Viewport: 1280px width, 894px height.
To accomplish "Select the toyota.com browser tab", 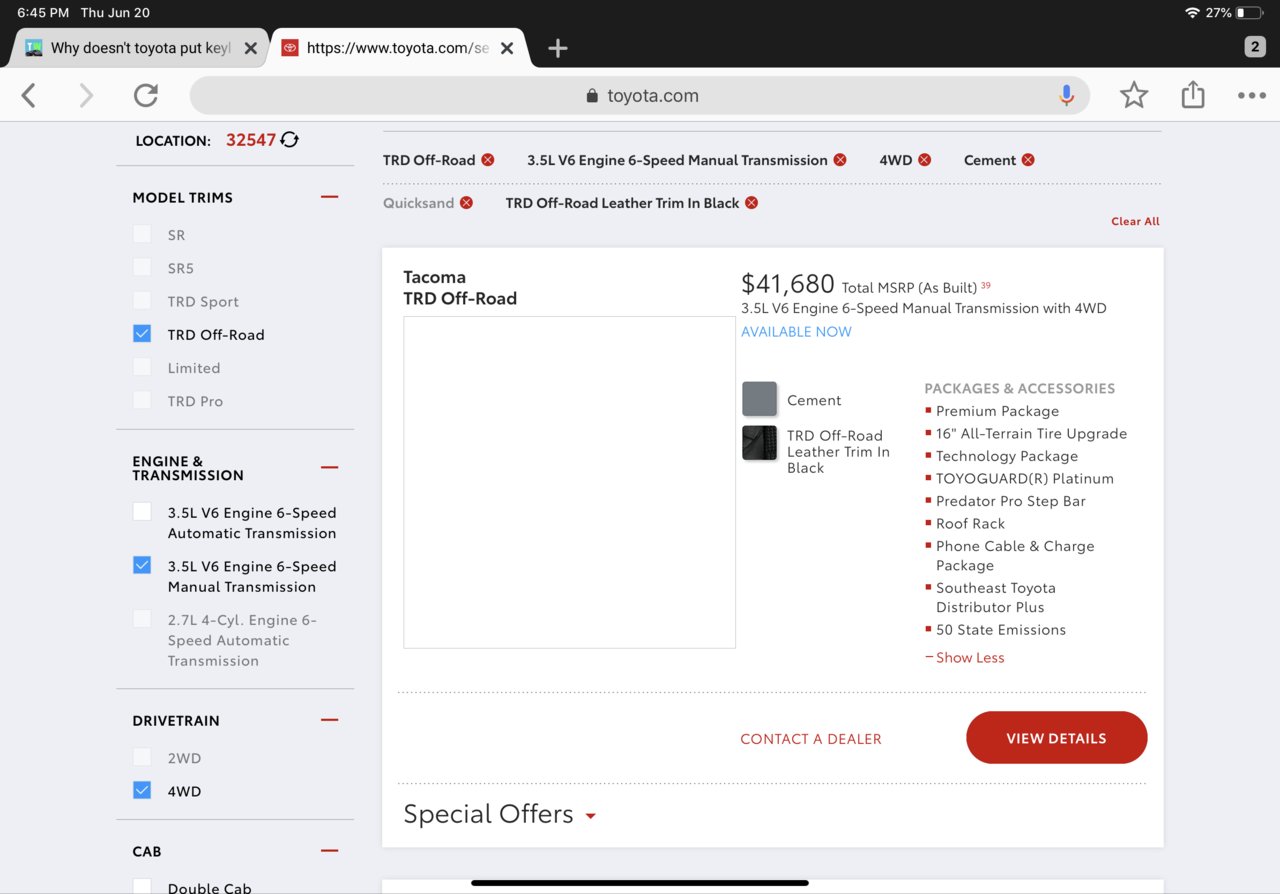I will click(398, 48).
